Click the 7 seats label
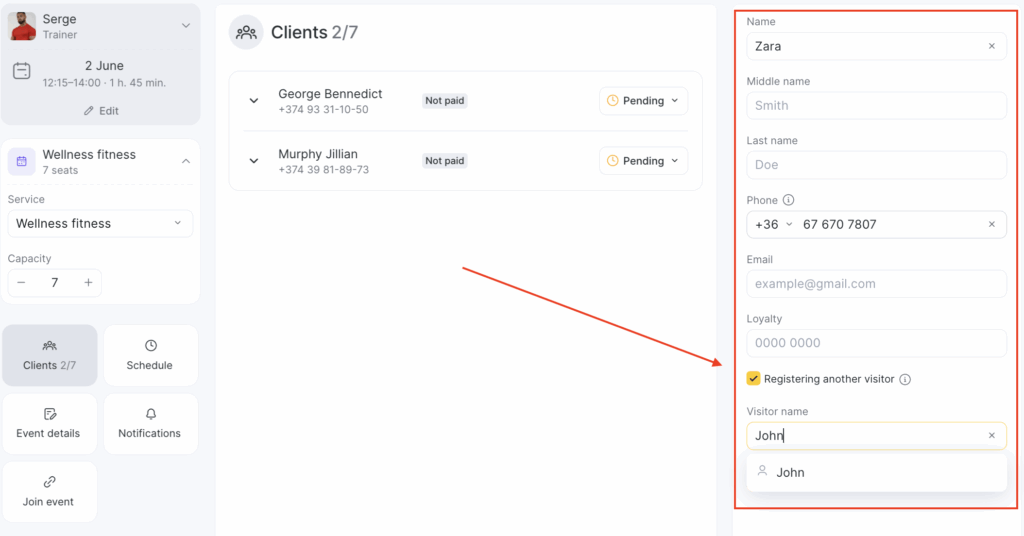1024x536 pixels. point(60,170)
